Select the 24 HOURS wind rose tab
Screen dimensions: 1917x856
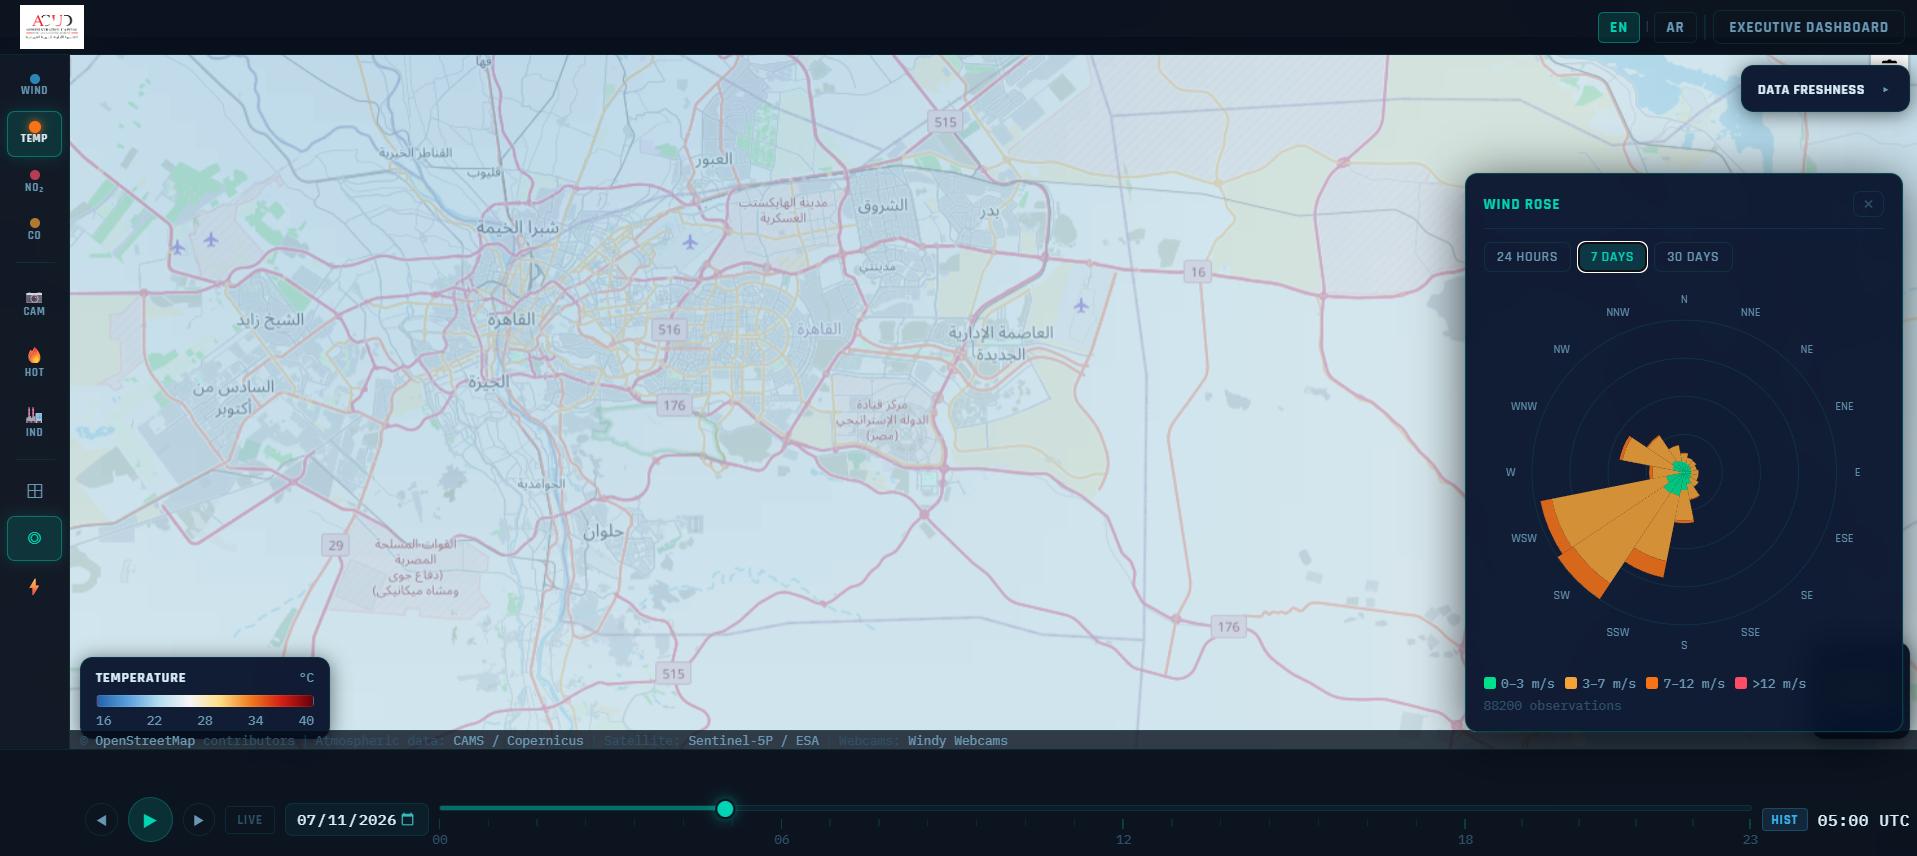pyautogui.click(x=1527, y=257)
